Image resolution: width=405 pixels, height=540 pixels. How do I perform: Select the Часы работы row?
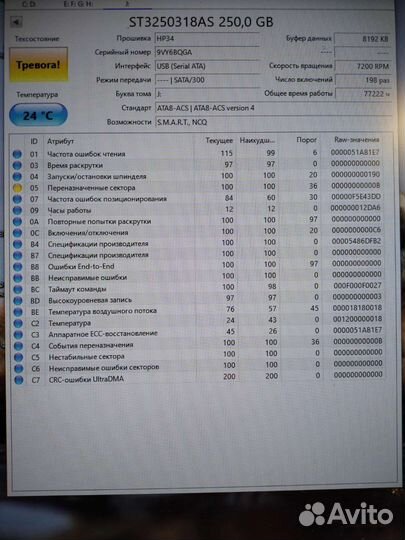click(x=197, y=209)
